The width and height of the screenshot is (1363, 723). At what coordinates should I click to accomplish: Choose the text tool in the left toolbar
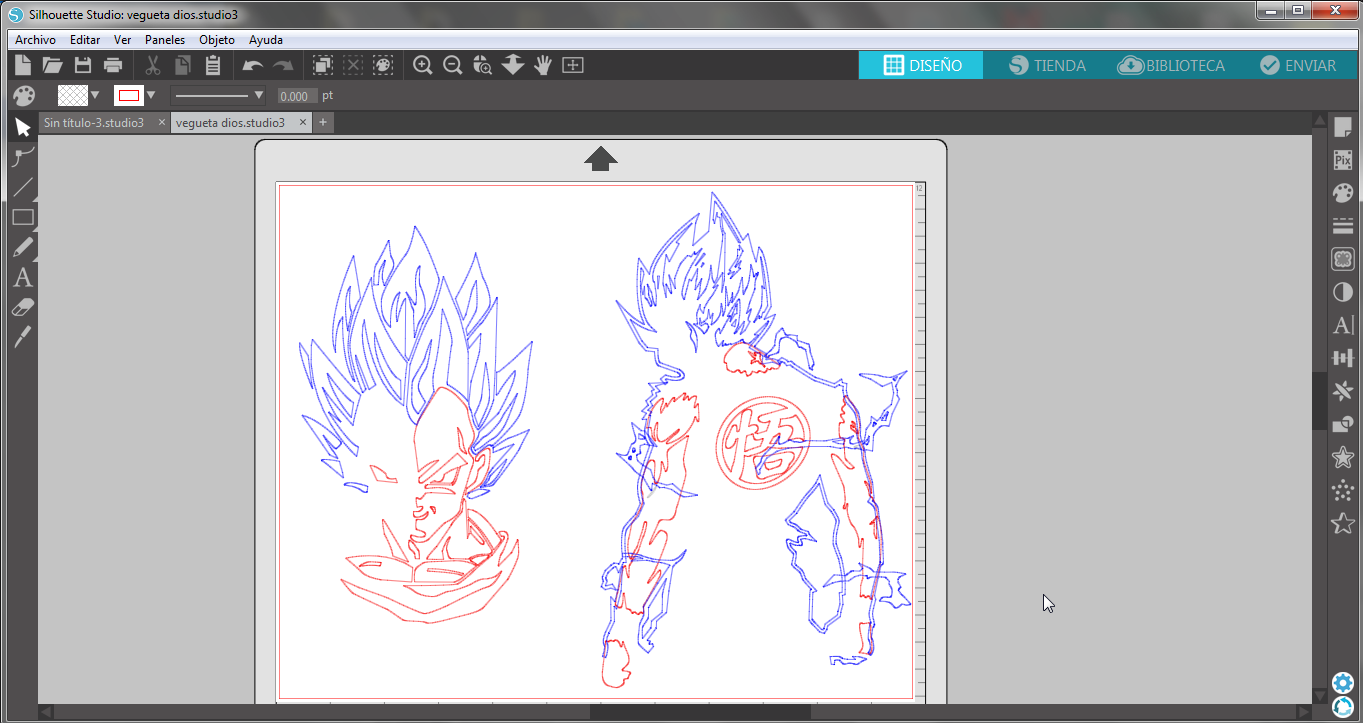22,277
